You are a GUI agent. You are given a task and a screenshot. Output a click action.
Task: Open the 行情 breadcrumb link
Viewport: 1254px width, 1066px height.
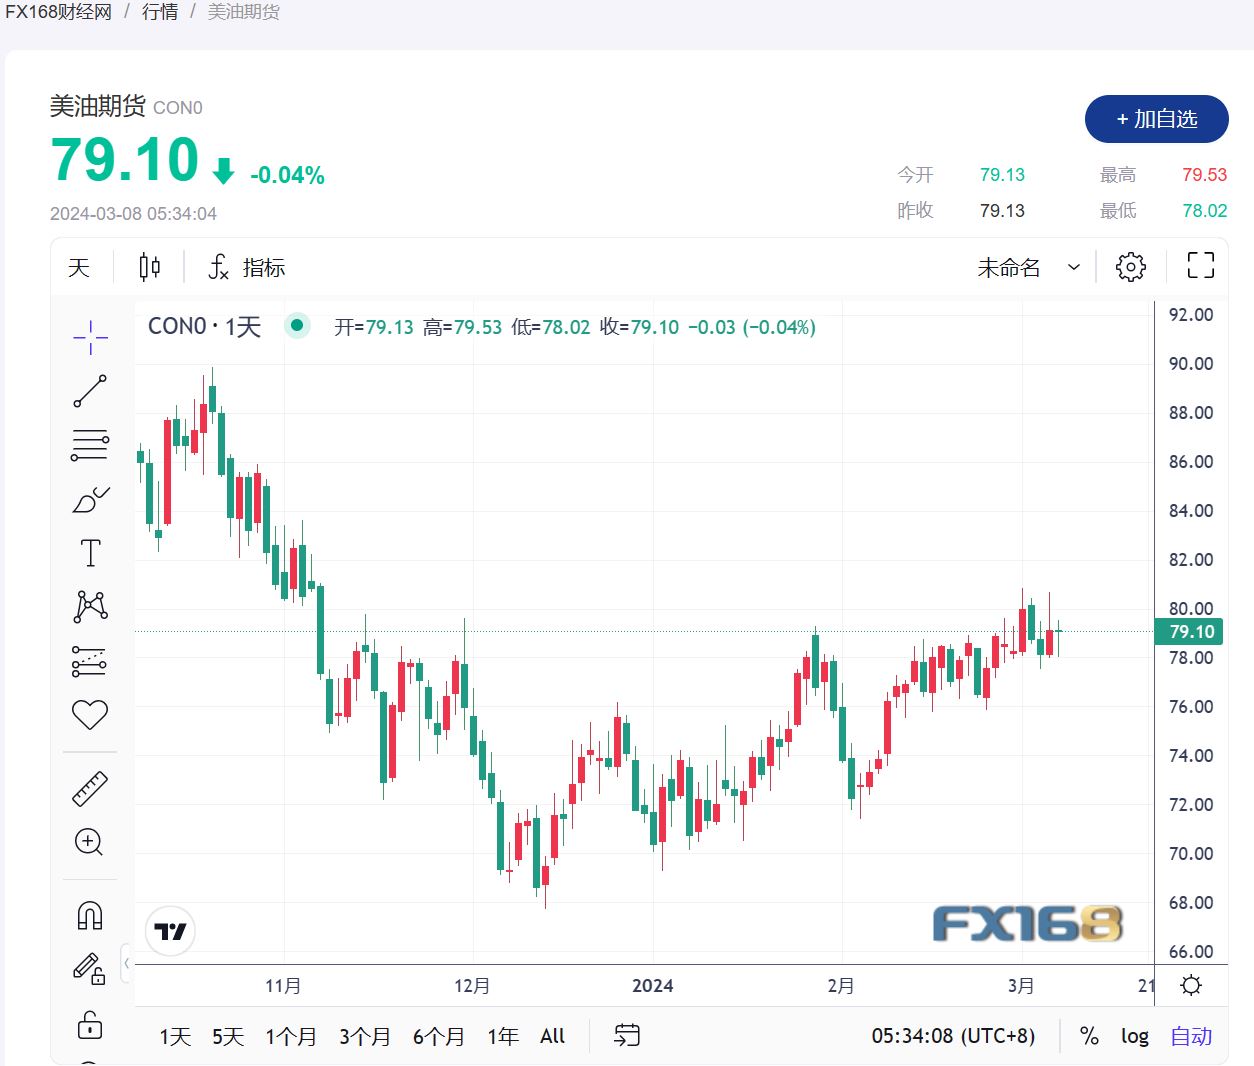tap(160, 12)
